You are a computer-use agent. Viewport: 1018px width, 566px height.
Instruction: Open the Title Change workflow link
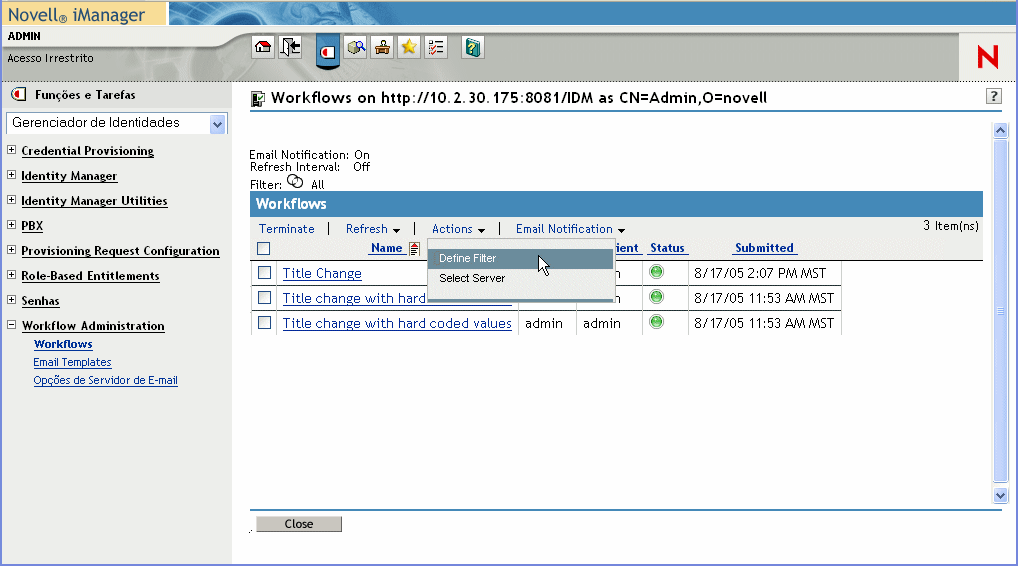322,273
